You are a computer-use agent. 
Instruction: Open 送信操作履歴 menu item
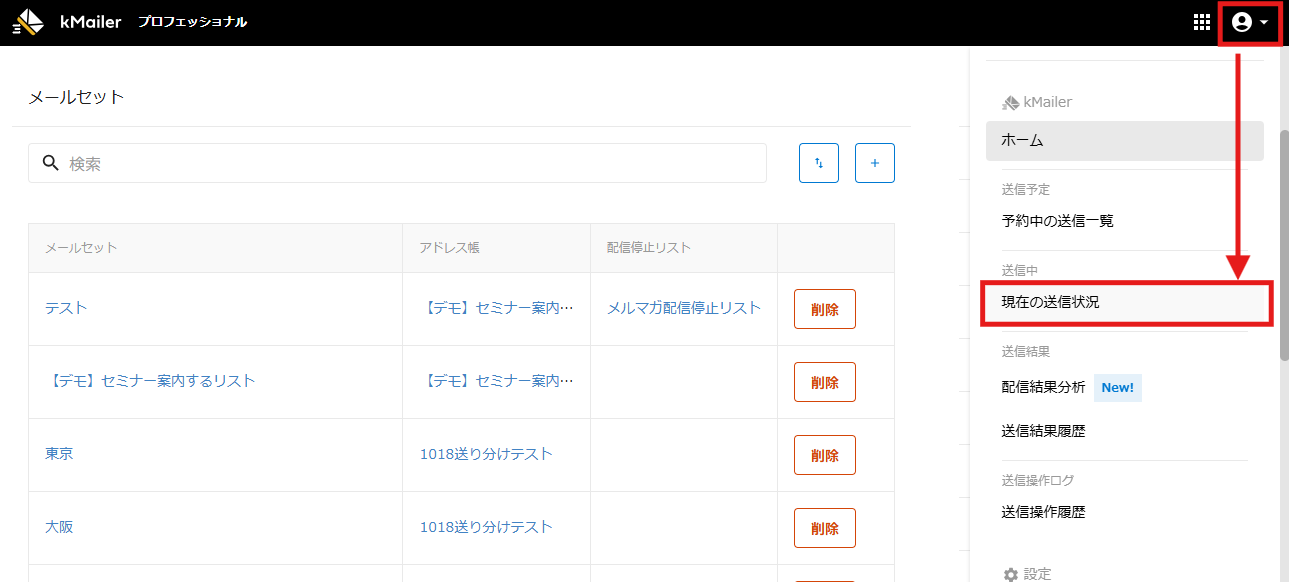coord(1043,512)
